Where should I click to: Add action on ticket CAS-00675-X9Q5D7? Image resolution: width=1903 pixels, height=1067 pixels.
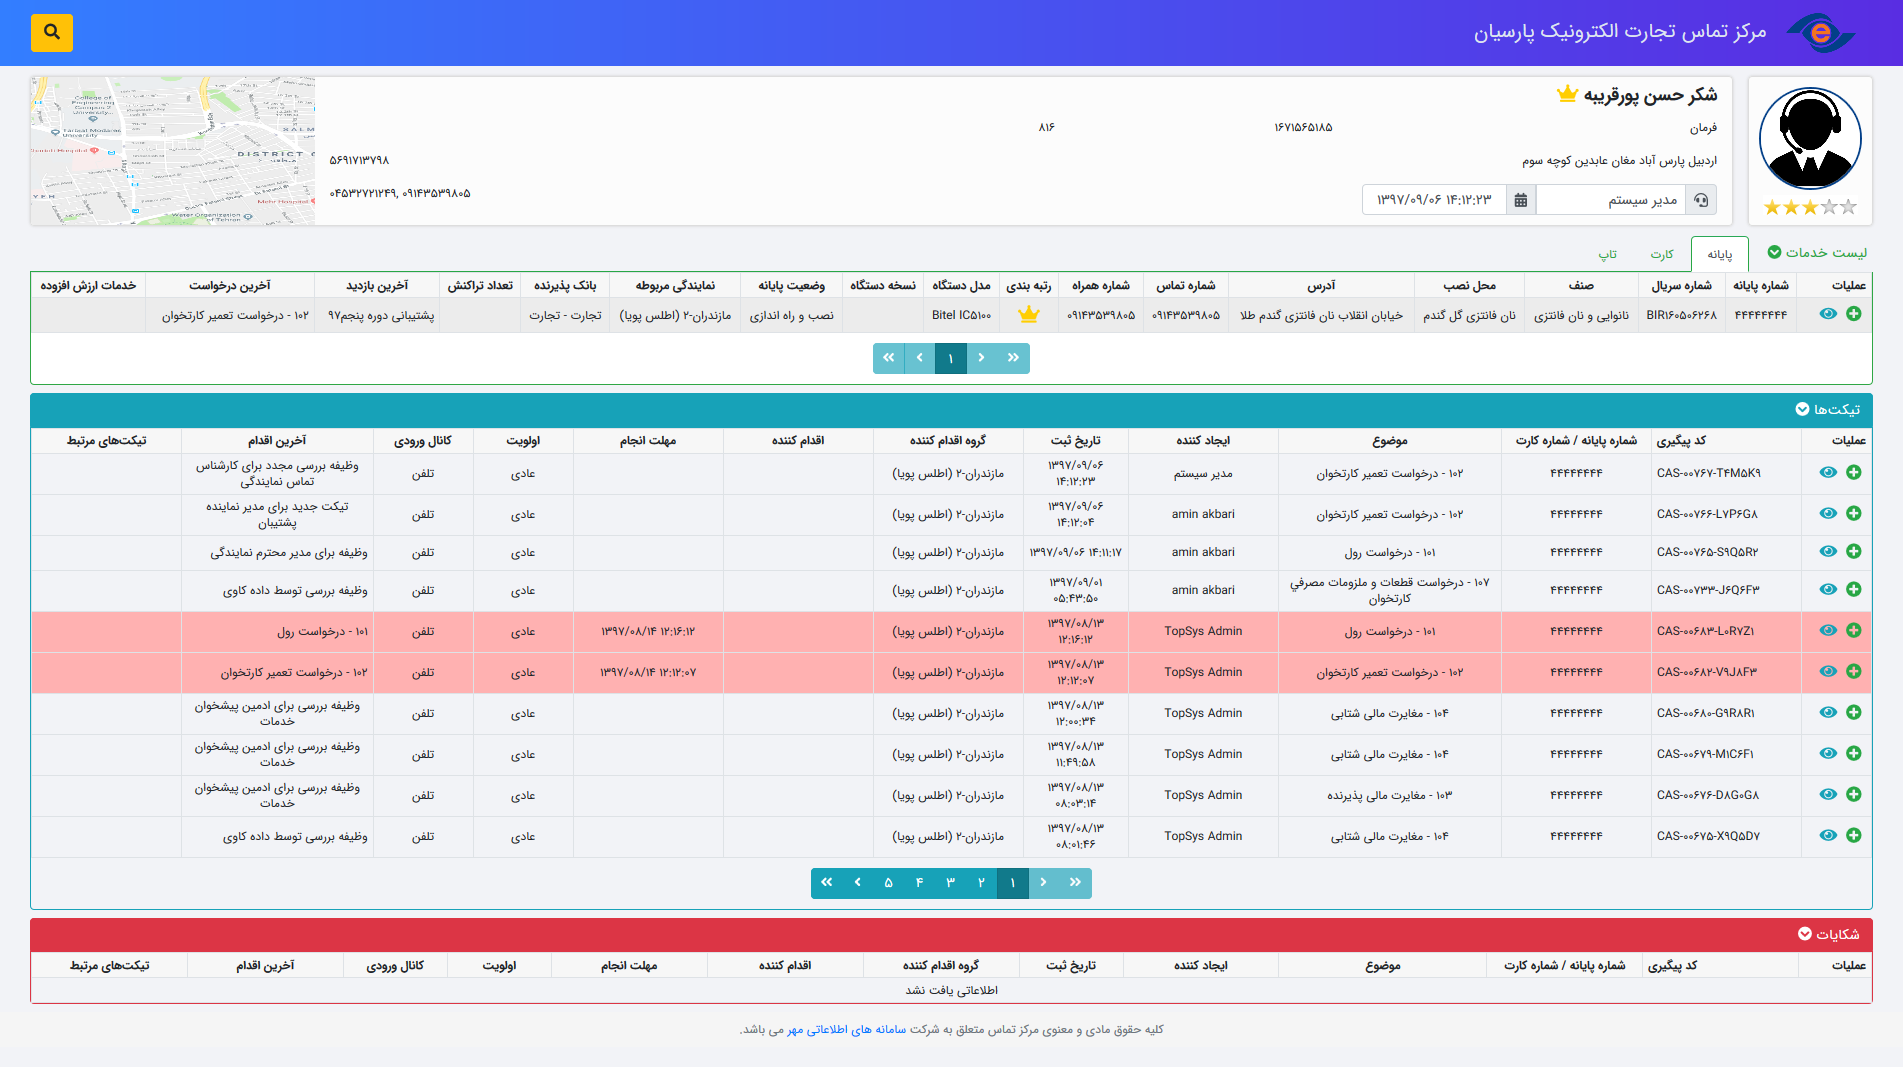point(1854,835)
